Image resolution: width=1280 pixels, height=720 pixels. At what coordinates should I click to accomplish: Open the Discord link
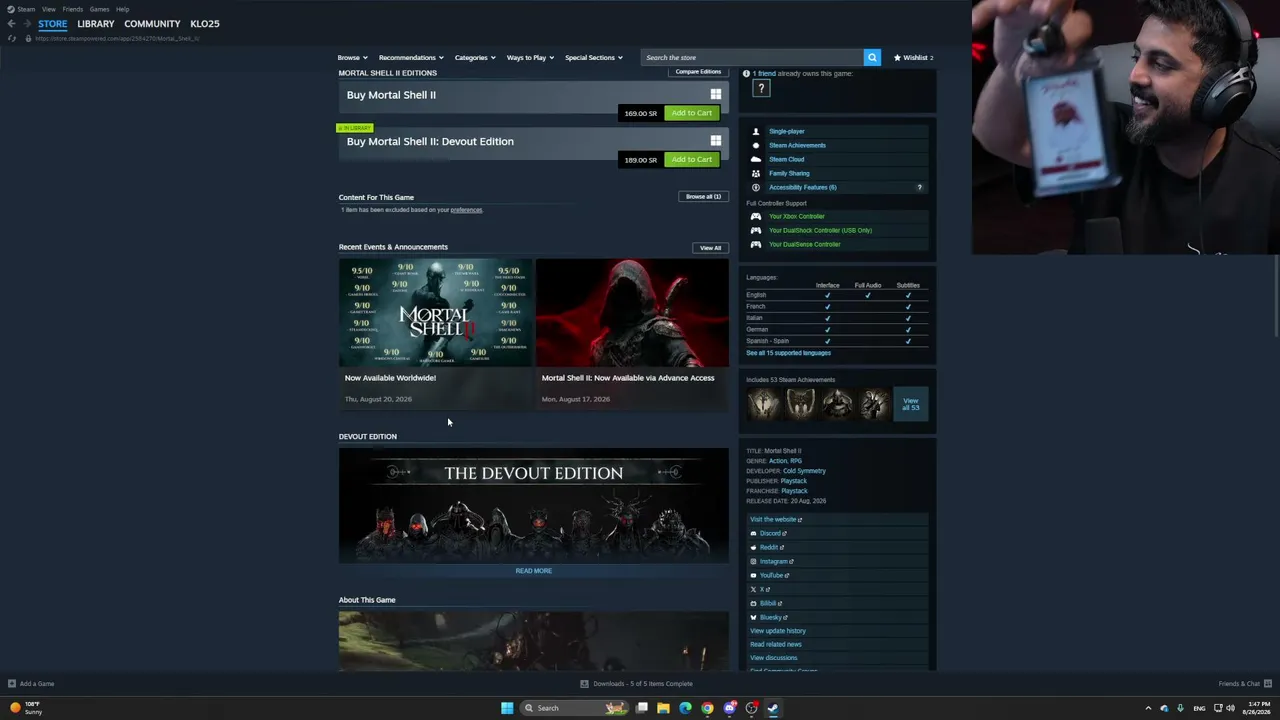[x=768, y=533]
